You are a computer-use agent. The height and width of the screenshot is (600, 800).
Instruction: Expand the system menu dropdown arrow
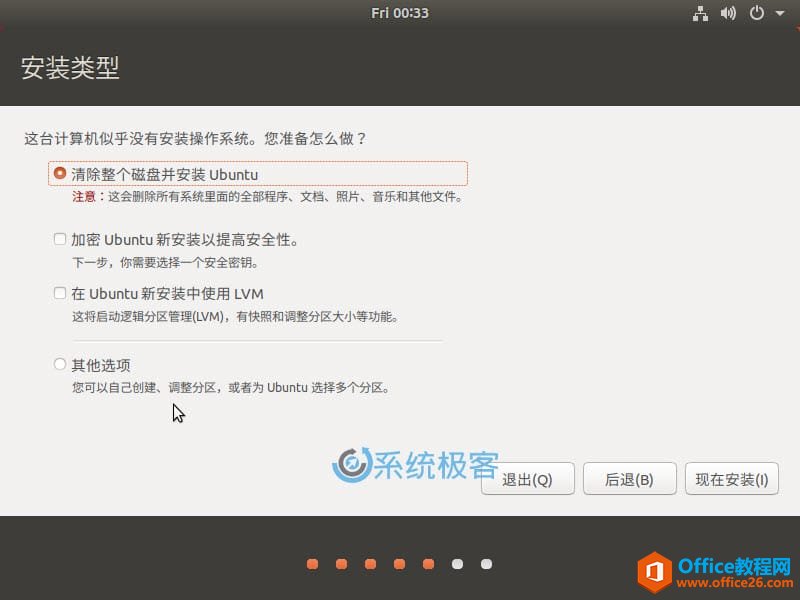point(780,13)
